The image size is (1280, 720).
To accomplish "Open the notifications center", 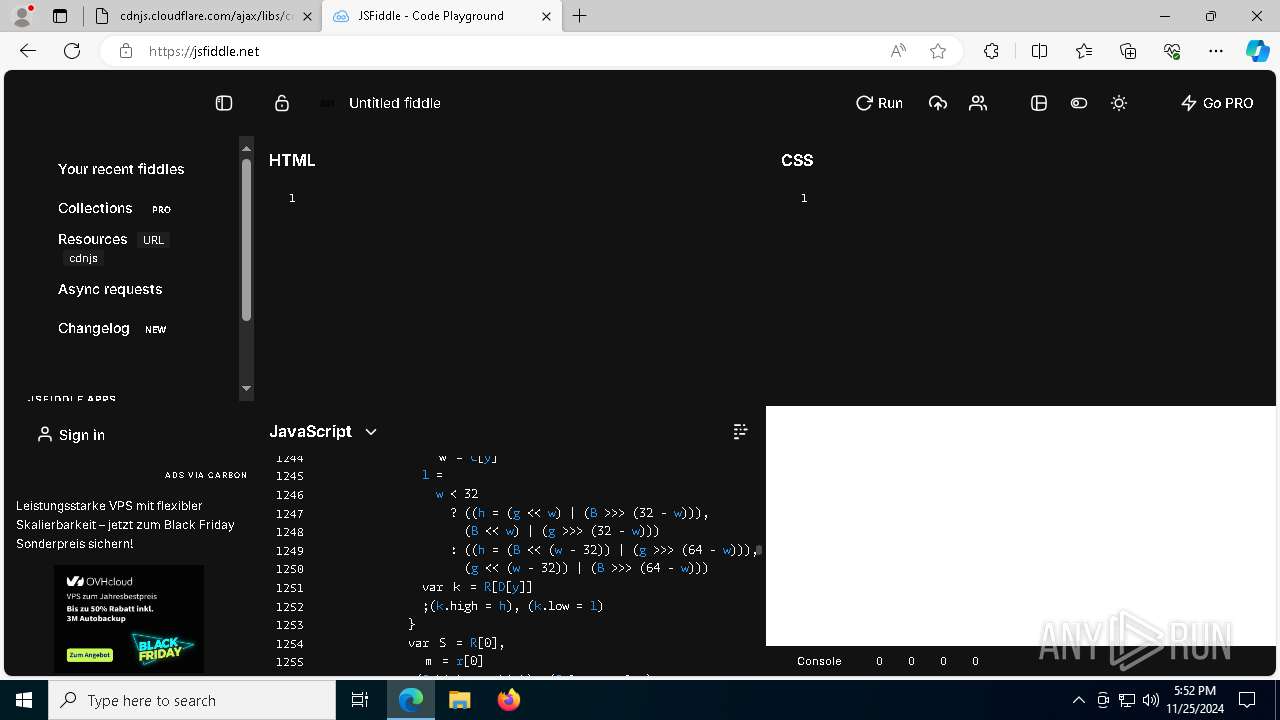I will pyautogui.click(x=1247, y=700).
